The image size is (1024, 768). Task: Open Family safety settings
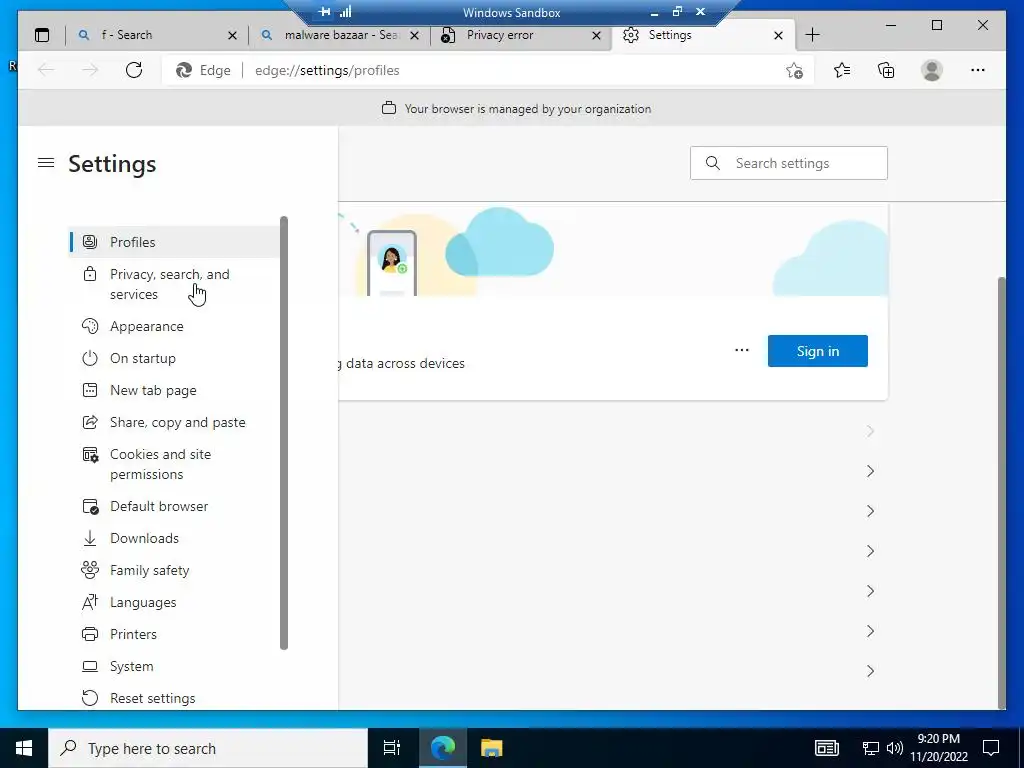[174, 570]
